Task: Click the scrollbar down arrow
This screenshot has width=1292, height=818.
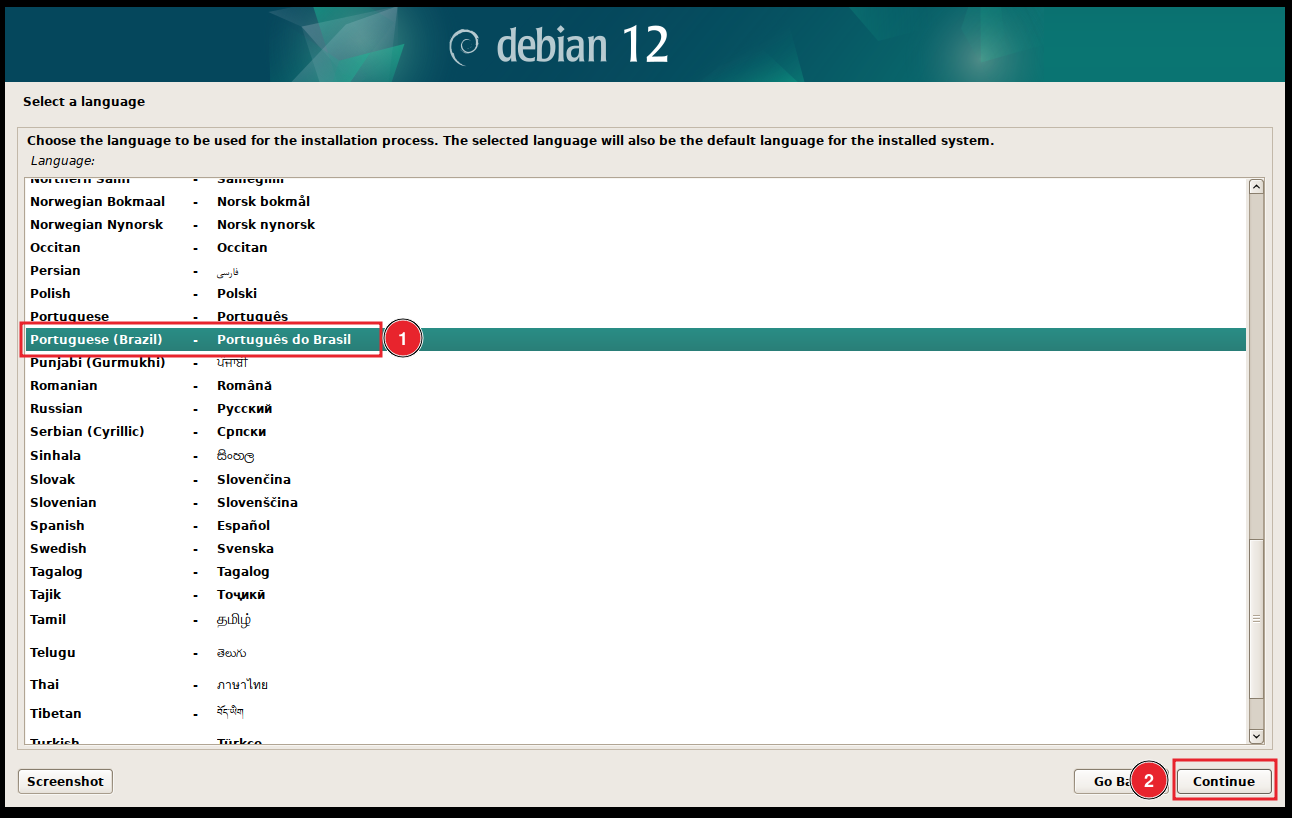Action: 1257,736
